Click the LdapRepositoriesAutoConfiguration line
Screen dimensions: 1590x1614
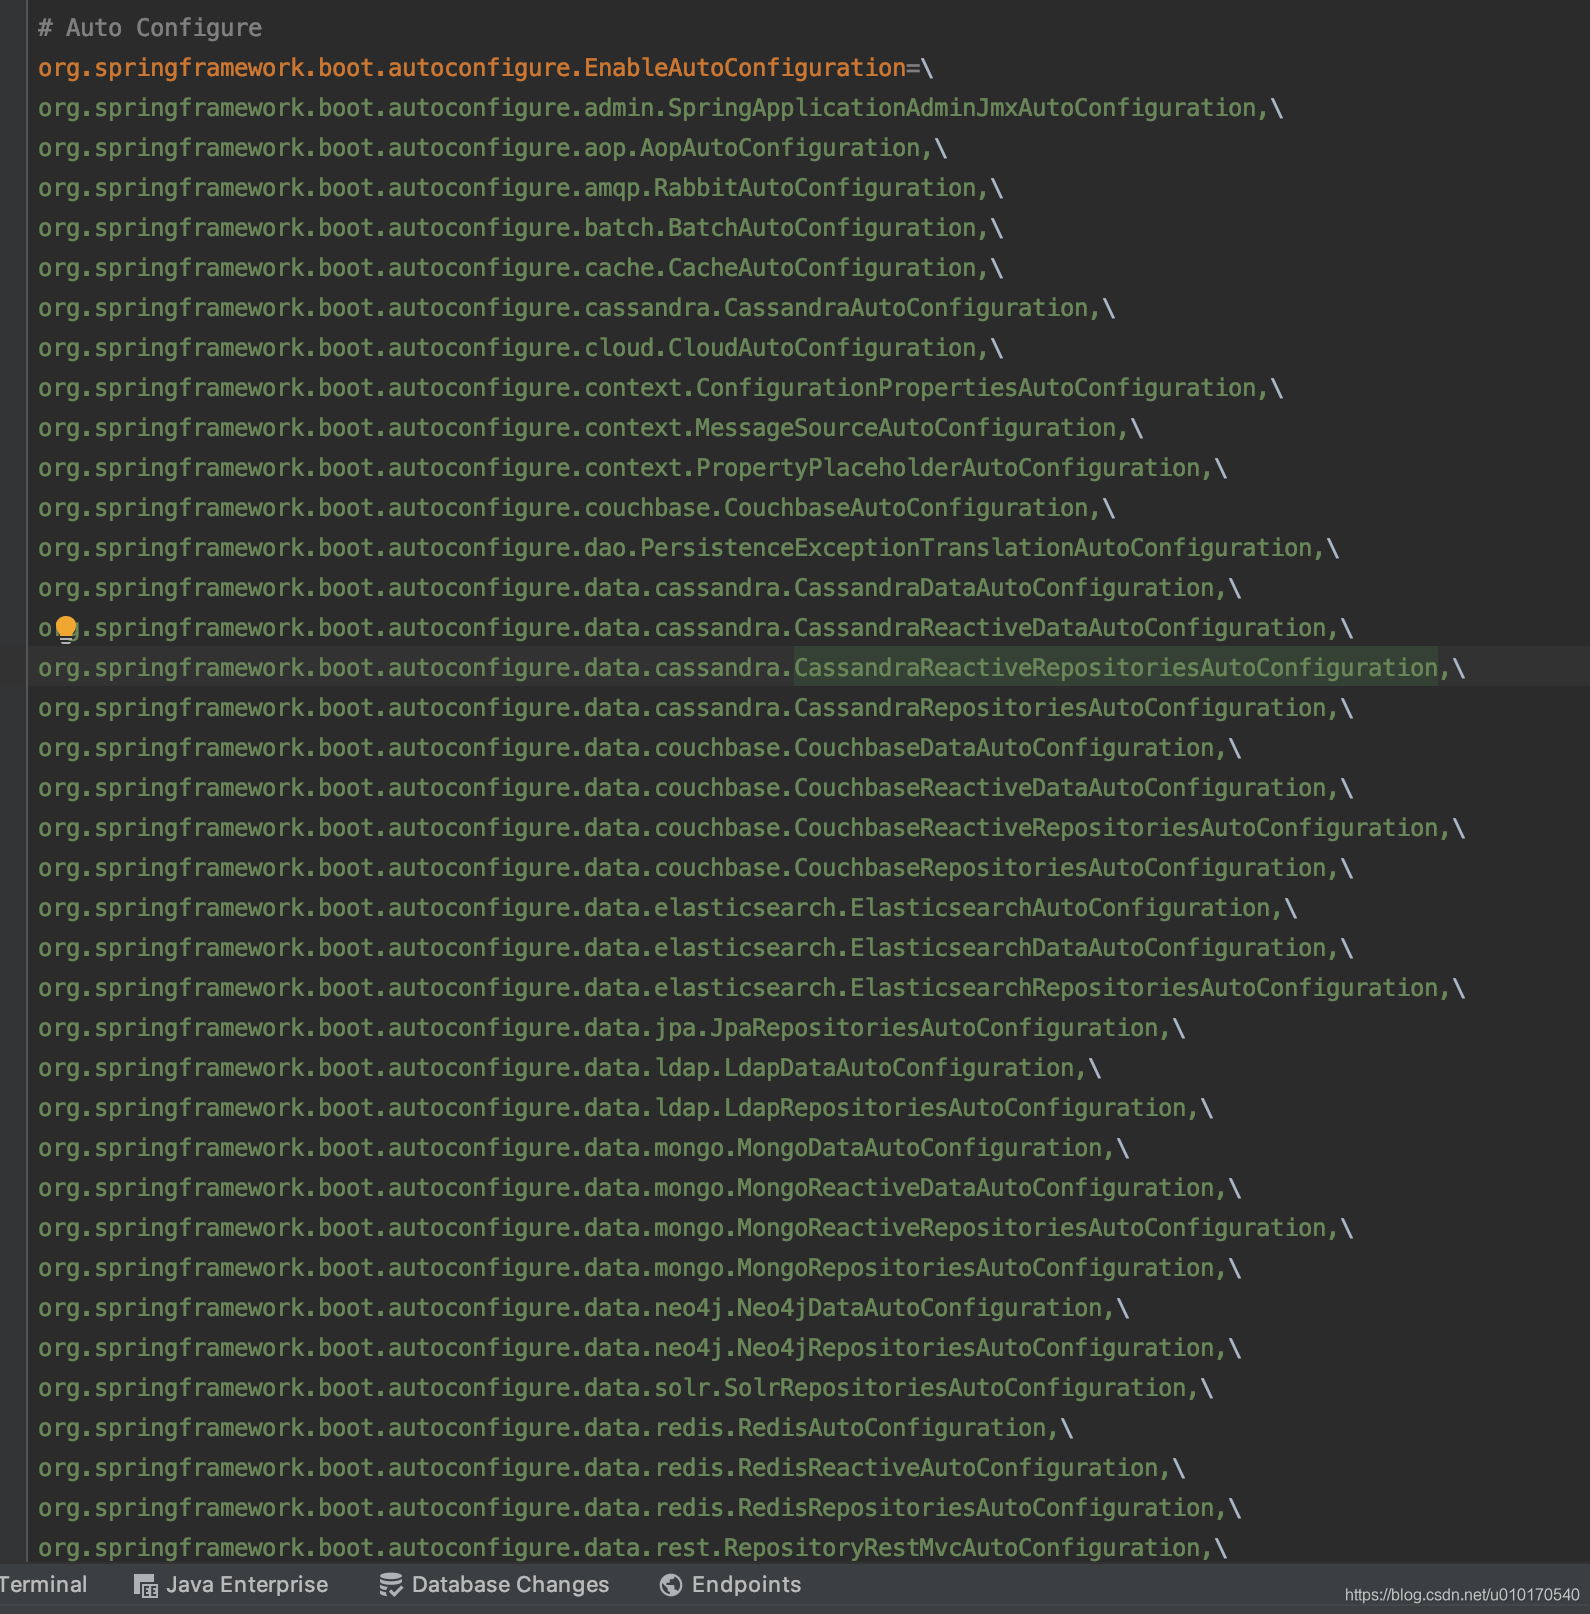626,1108
